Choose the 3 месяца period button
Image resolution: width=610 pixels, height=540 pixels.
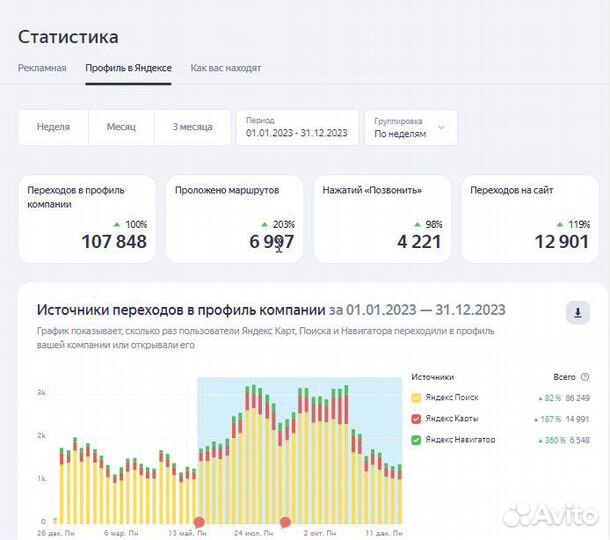tap(192, 127)
